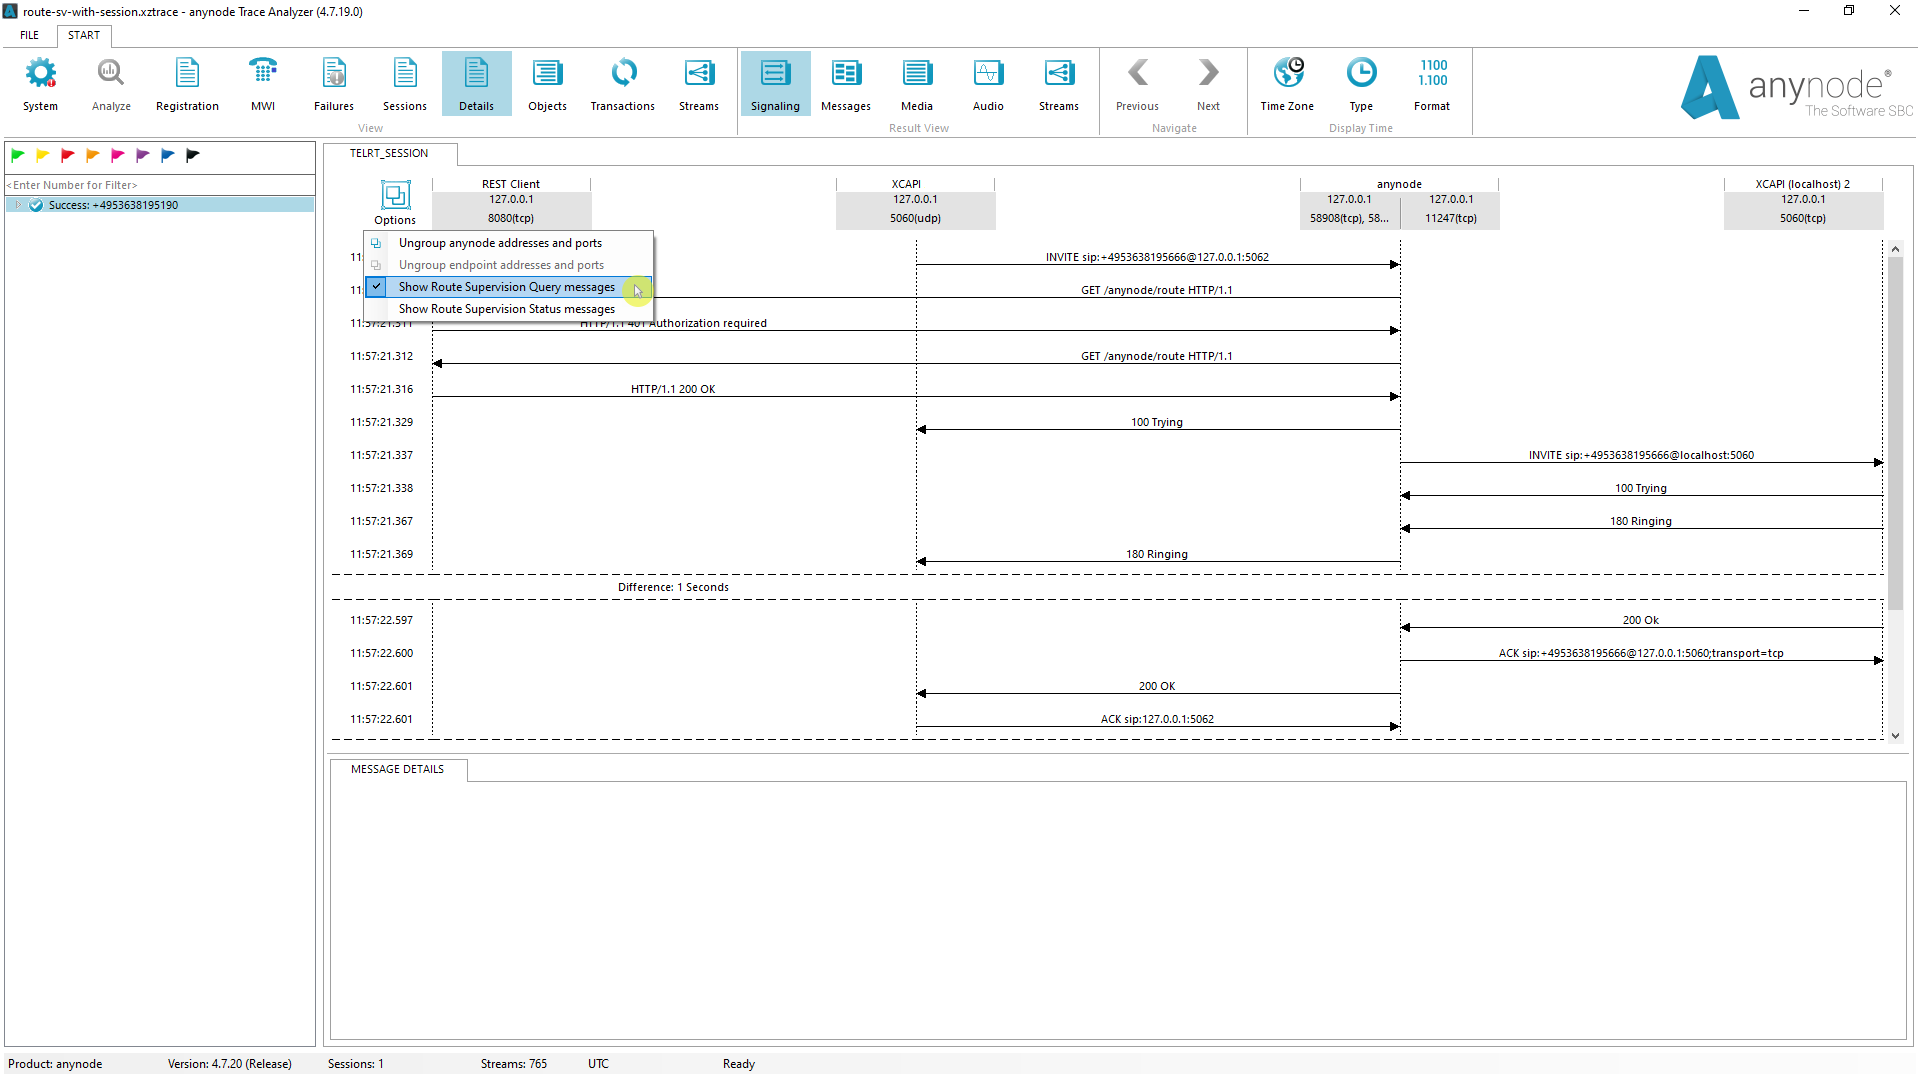Image resolution: width=1920 pixels, height=1080 pixels.
Task: Go to Next item
Action: point(1208,84)
